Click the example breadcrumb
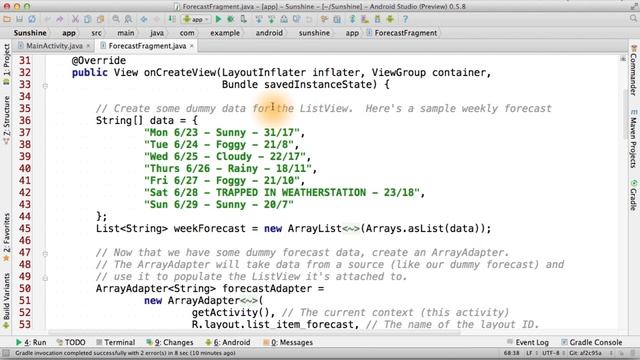640x360 pixels. (225, 33)
